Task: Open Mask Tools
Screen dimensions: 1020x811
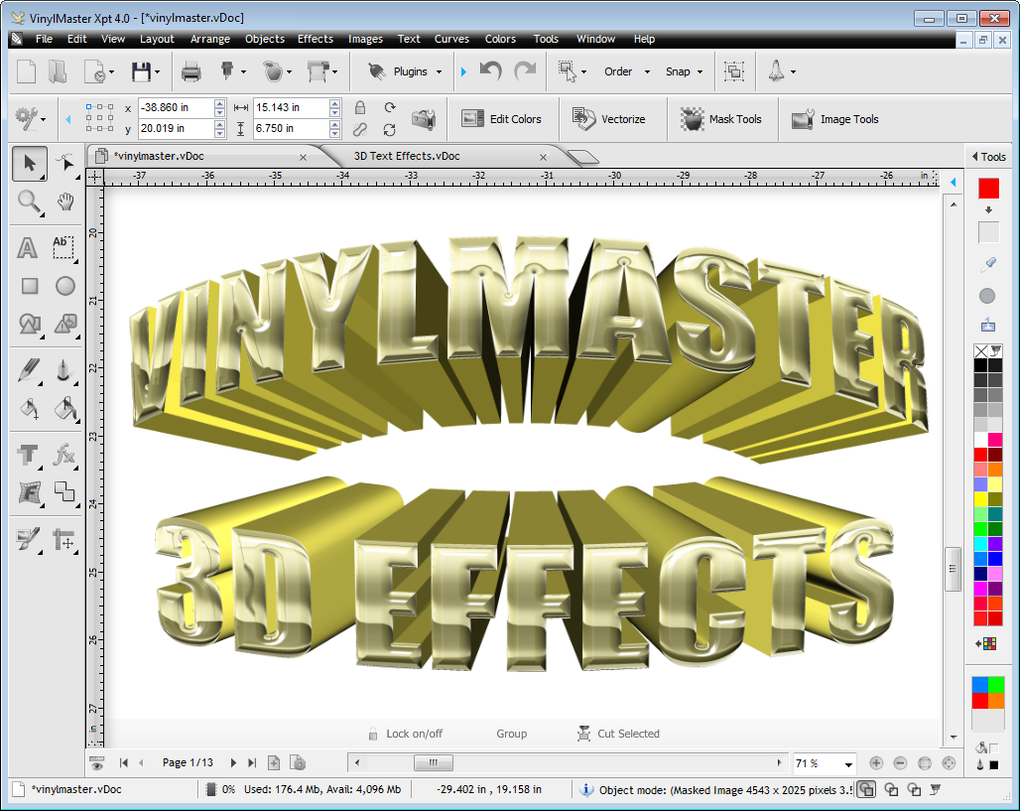Action: 721,119
